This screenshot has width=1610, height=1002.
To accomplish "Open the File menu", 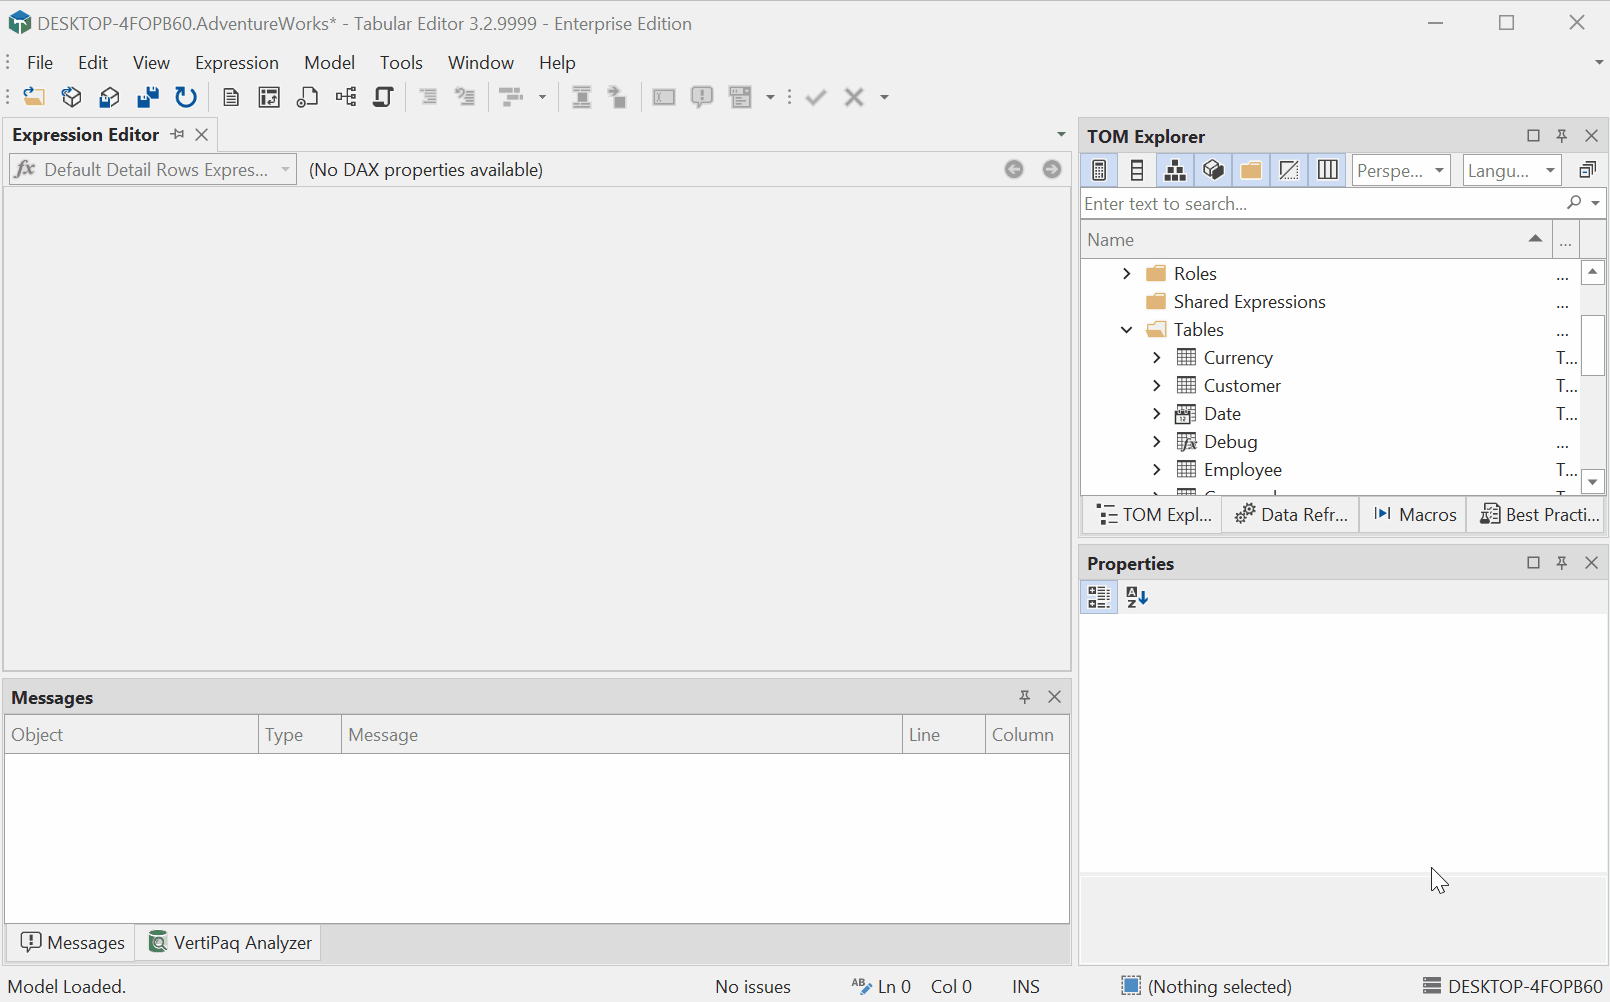I will click(40, 62).
